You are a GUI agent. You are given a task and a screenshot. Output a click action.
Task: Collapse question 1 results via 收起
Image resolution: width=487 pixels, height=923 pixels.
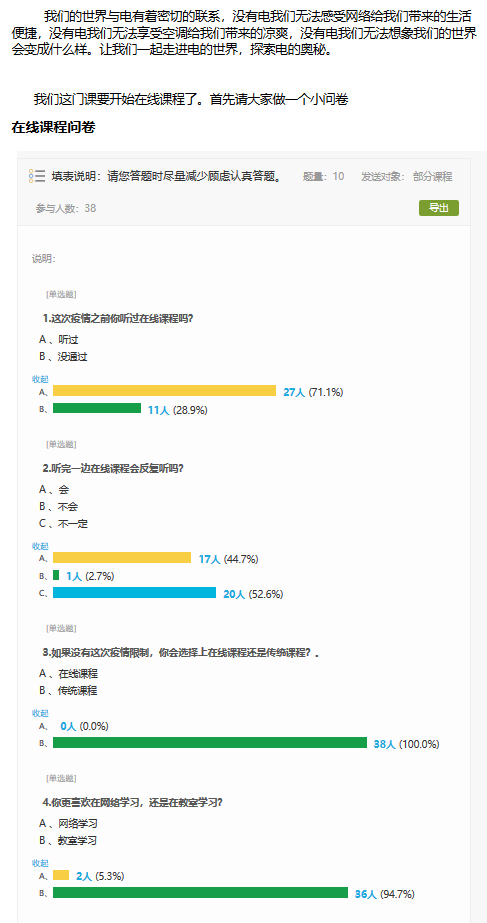(x=40, y=379)
